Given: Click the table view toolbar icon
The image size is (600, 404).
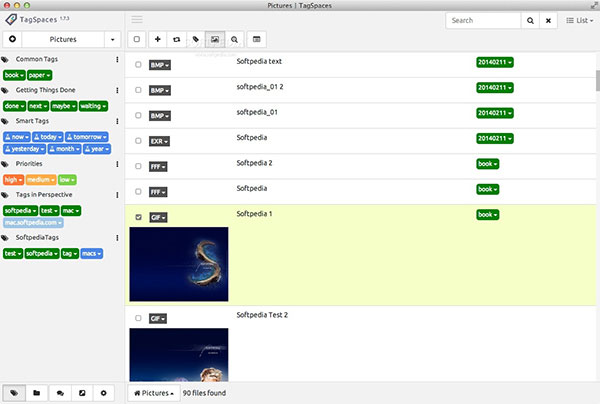Looking at the screenshot, I should click(x=256, y=39).
